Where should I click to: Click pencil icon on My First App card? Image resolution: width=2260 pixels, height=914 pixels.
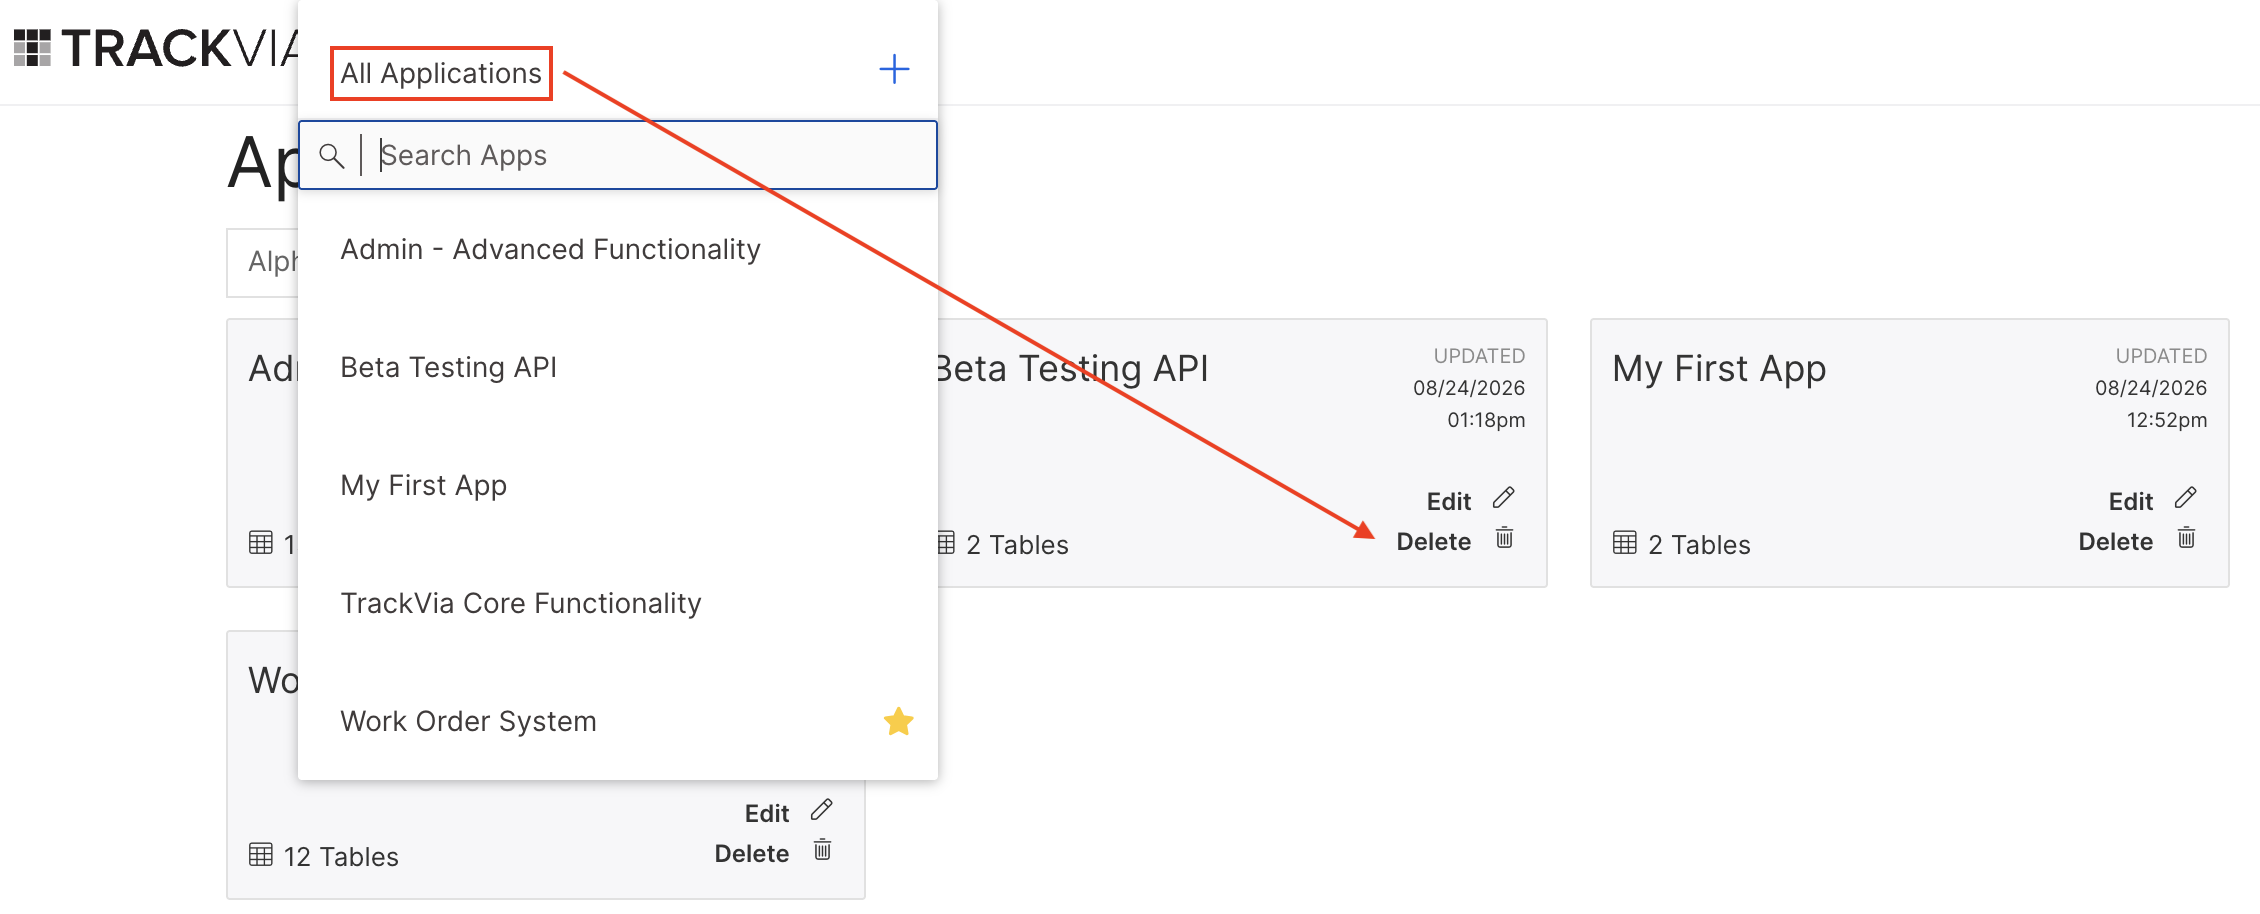2186,497
